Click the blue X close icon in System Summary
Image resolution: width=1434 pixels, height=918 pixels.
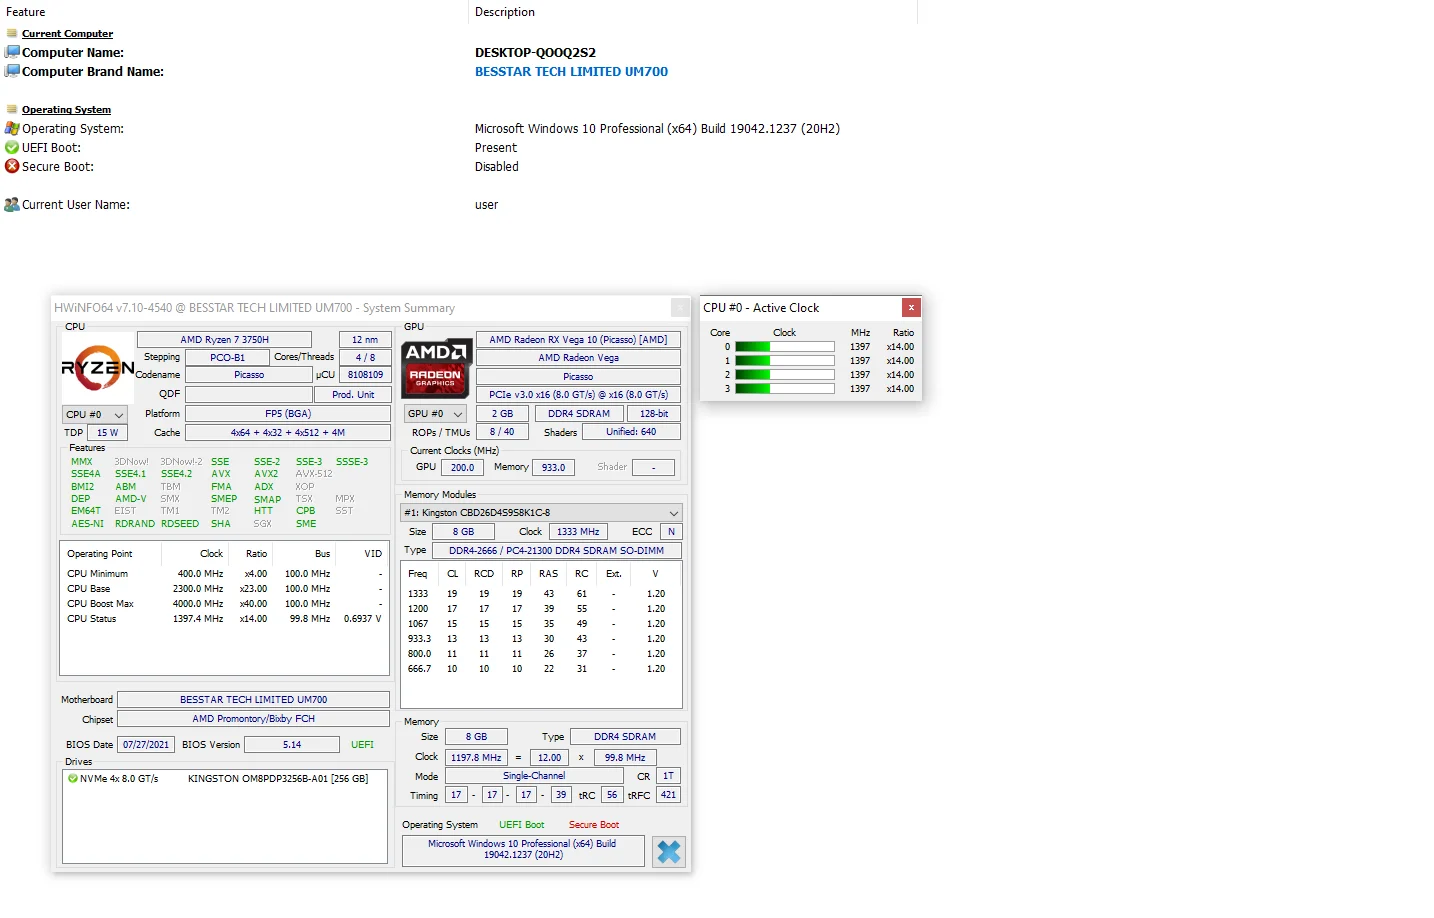click(x=669, y=851)
